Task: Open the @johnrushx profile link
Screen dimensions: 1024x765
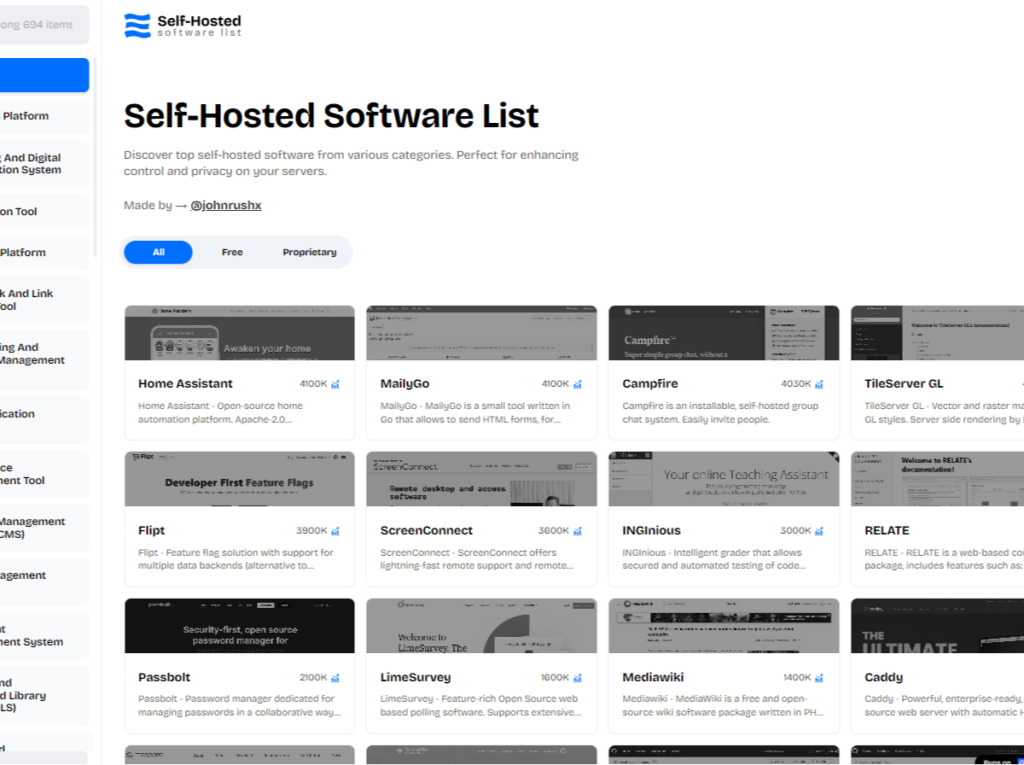Action: tap(226, 205)
